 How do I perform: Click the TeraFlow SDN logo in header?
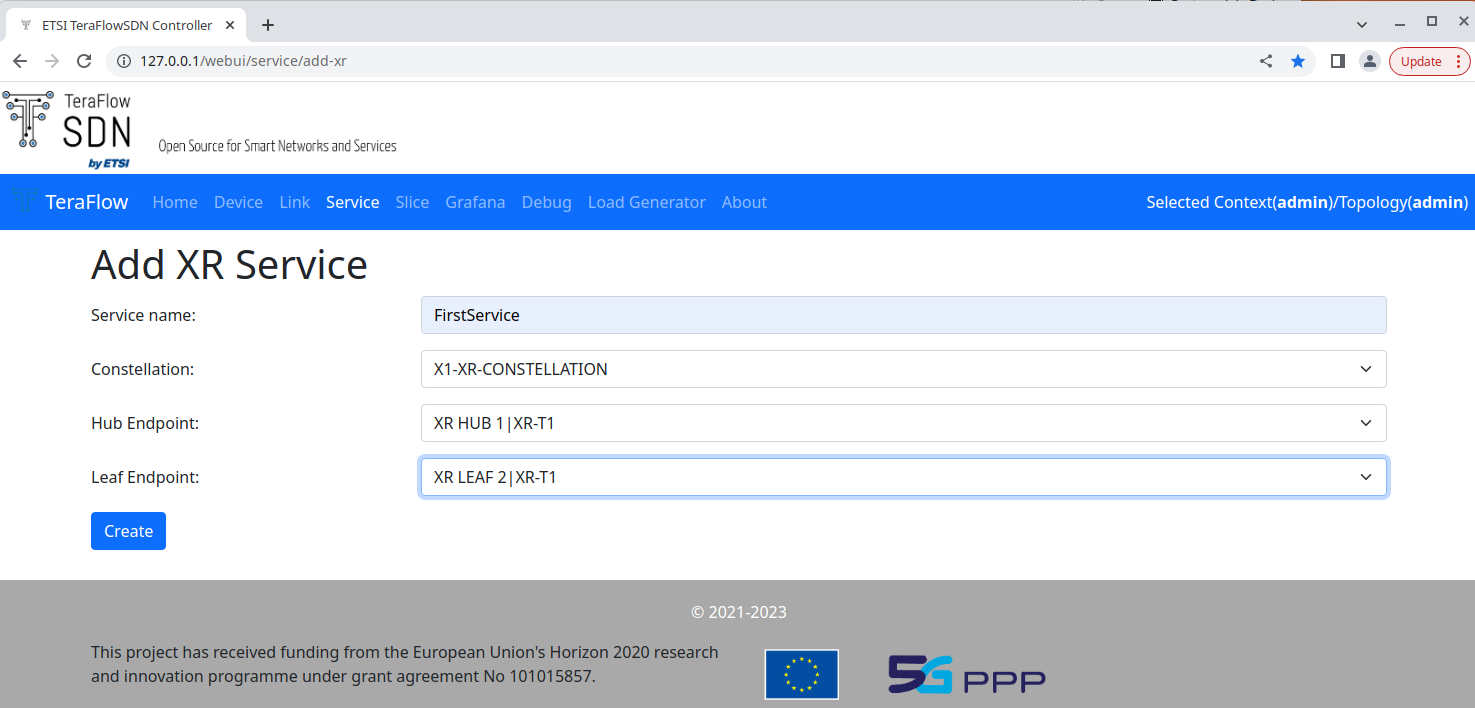click(x=68, y=128)
